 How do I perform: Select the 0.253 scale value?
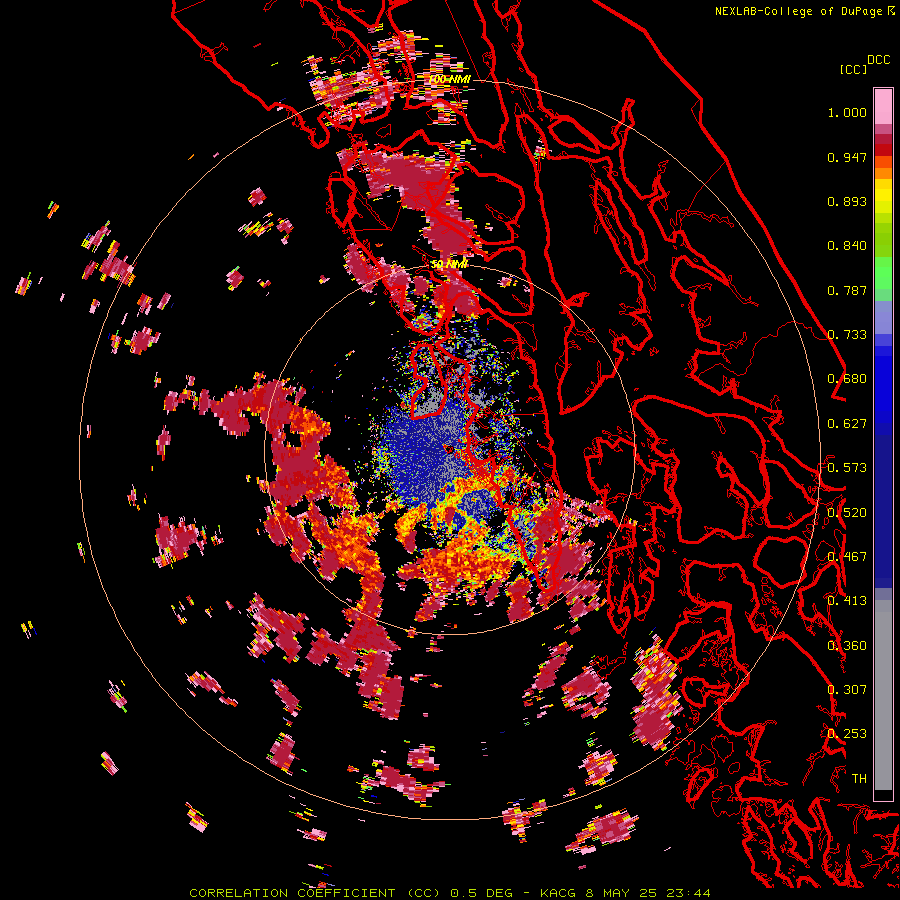coord(847,734)
